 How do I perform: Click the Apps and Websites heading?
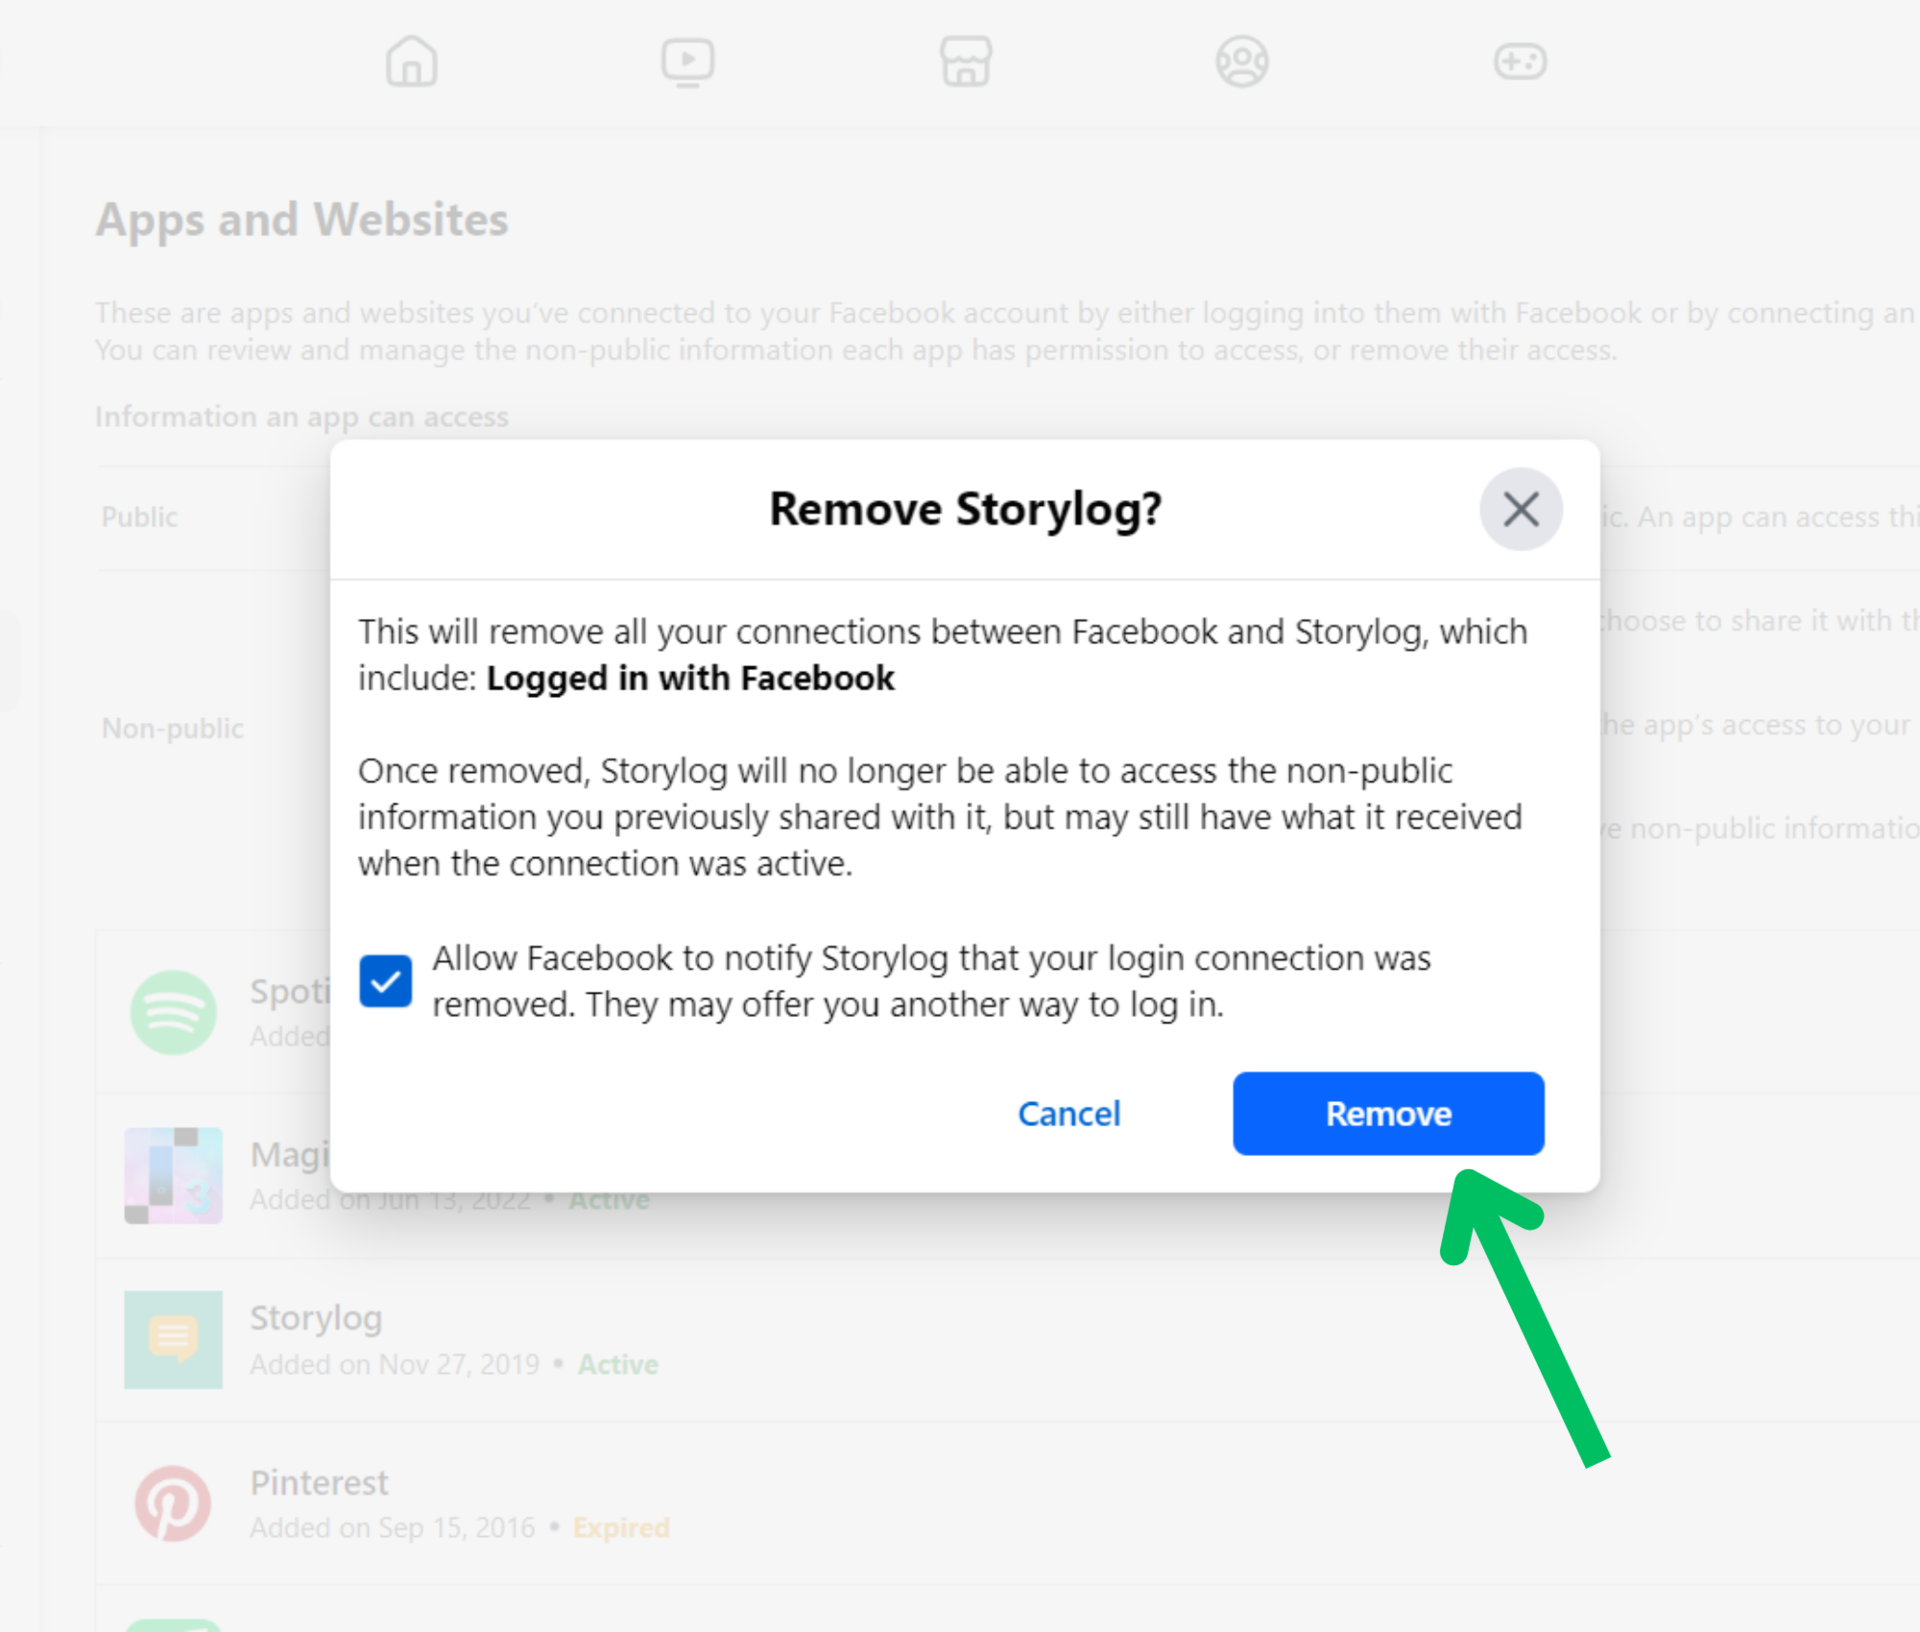[302, 220]
